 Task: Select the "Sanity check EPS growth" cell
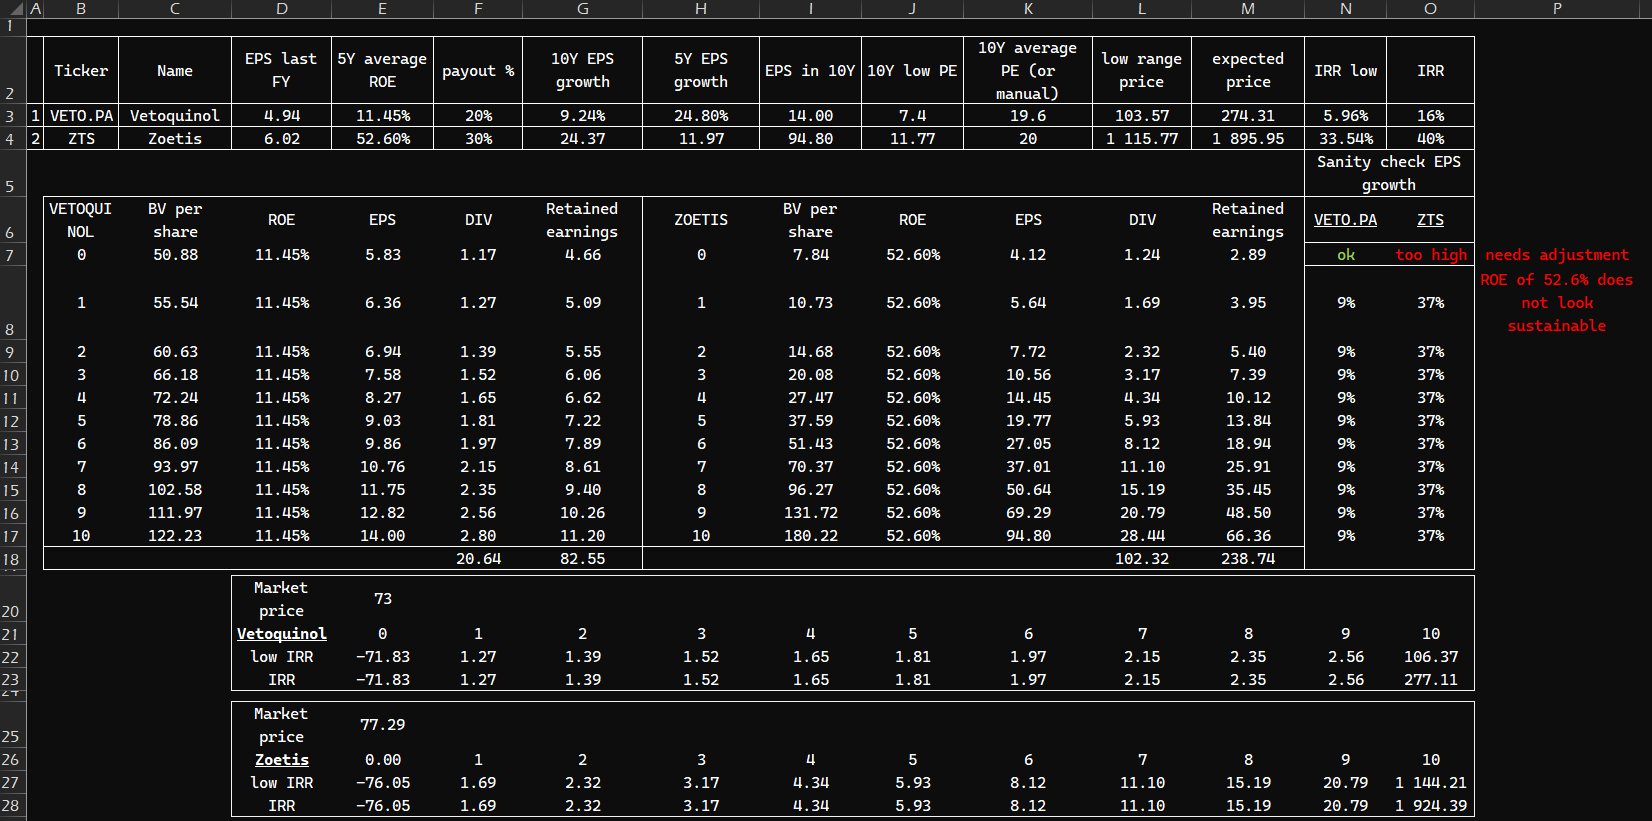pyautogui.click(x=1389, y=173)
